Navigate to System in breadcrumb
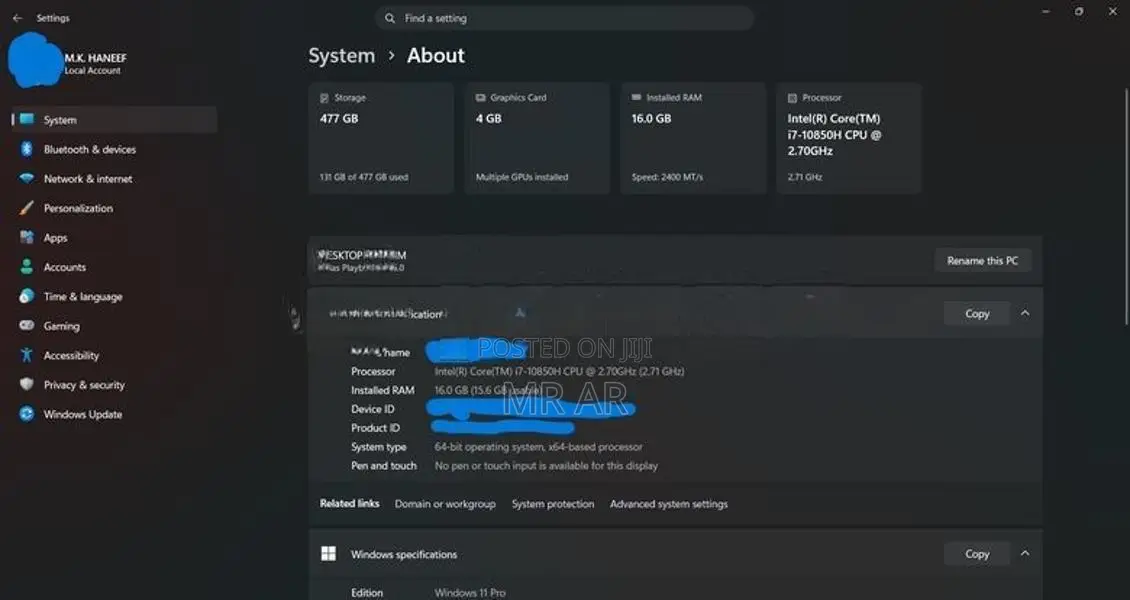 [342, 55]
